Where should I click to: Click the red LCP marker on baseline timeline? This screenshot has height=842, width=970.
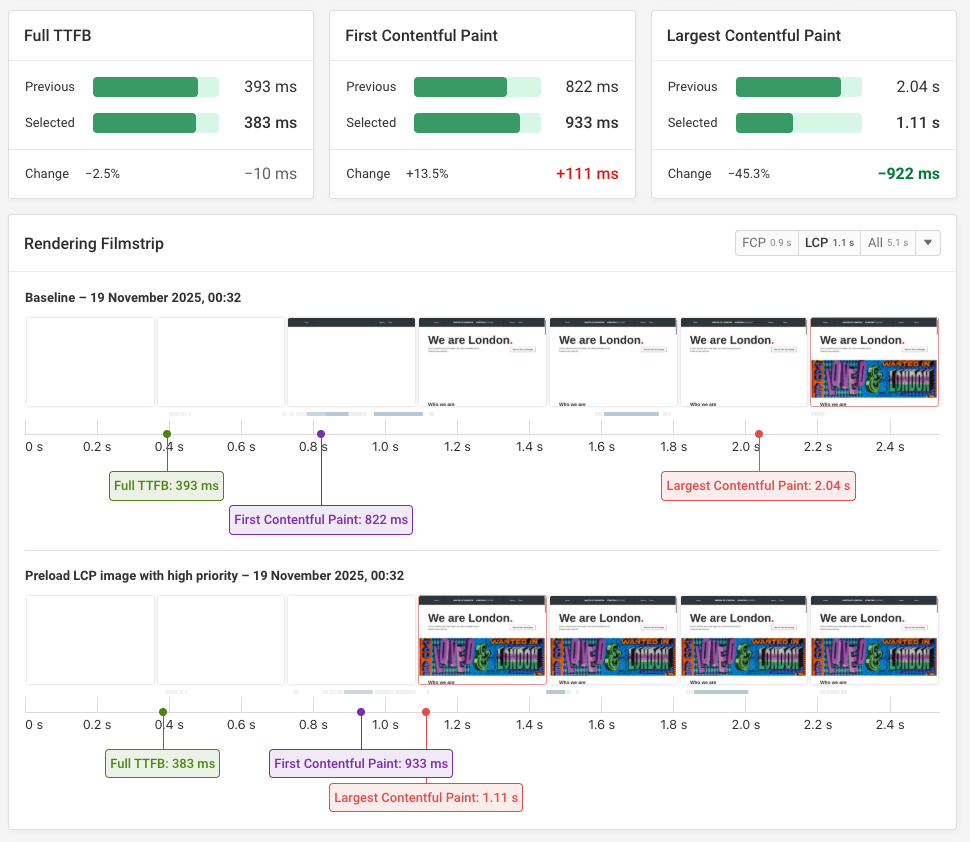pos(759,433)
